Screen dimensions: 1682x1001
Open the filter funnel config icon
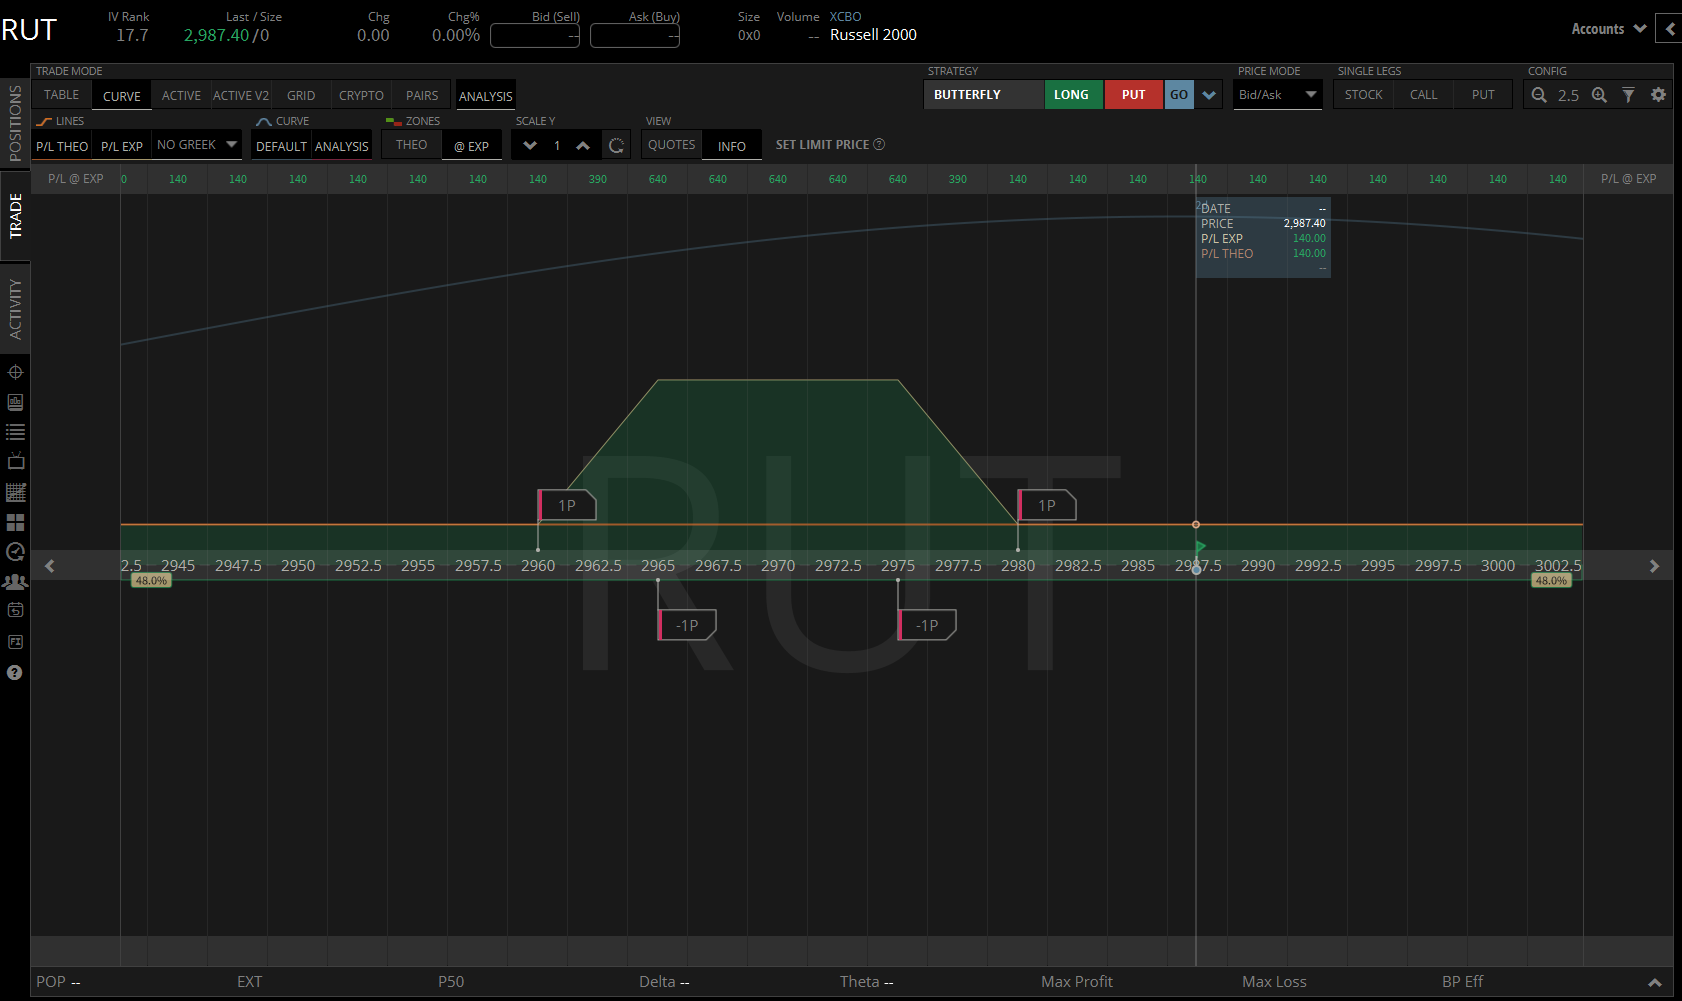(x=1628, y=95)
